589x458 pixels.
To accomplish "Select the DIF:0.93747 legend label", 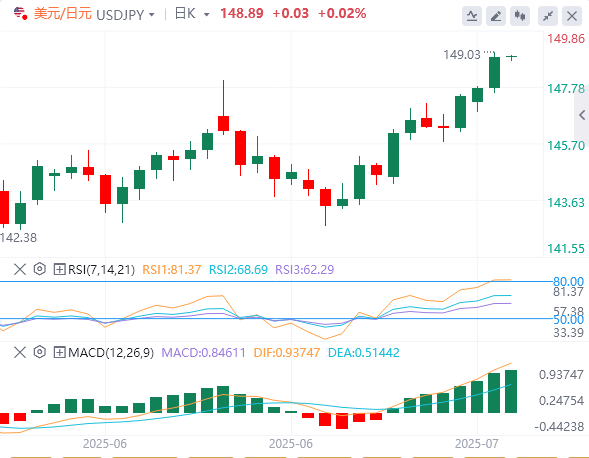I will pyautogui.click(x=287, y=352).
